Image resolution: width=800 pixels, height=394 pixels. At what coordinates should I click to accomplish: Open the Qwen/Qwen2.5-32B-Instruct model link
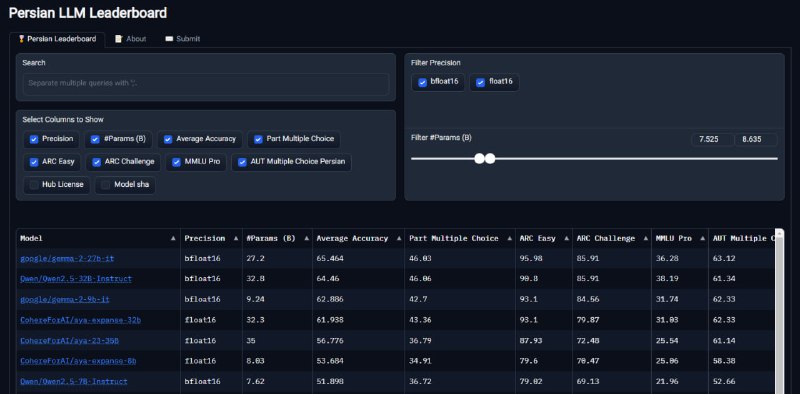(x=76, y=279)
